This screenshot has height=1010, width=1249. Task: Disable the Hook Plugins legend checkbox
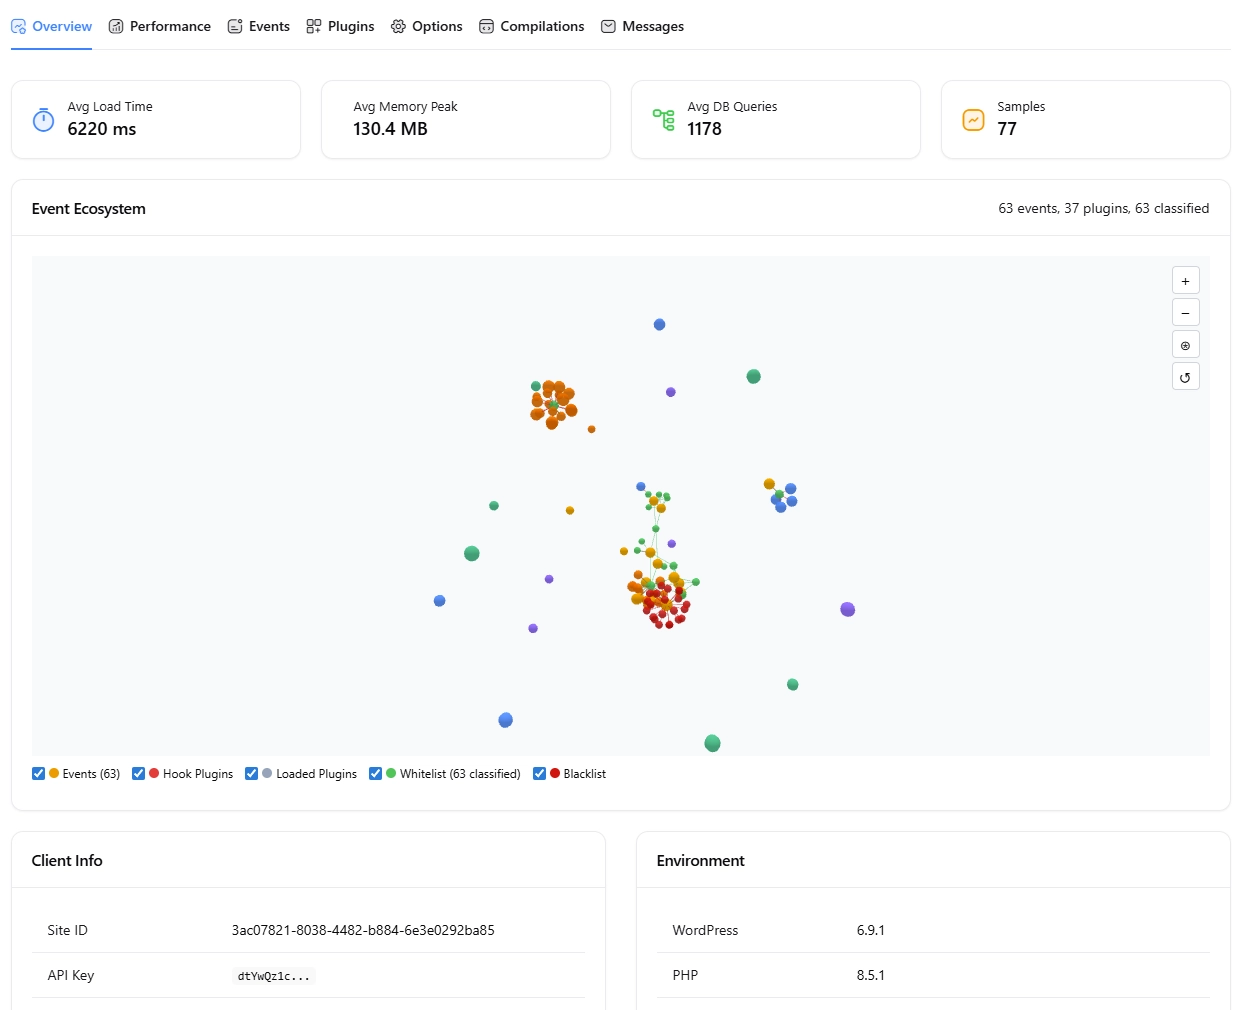click(137, 773)
